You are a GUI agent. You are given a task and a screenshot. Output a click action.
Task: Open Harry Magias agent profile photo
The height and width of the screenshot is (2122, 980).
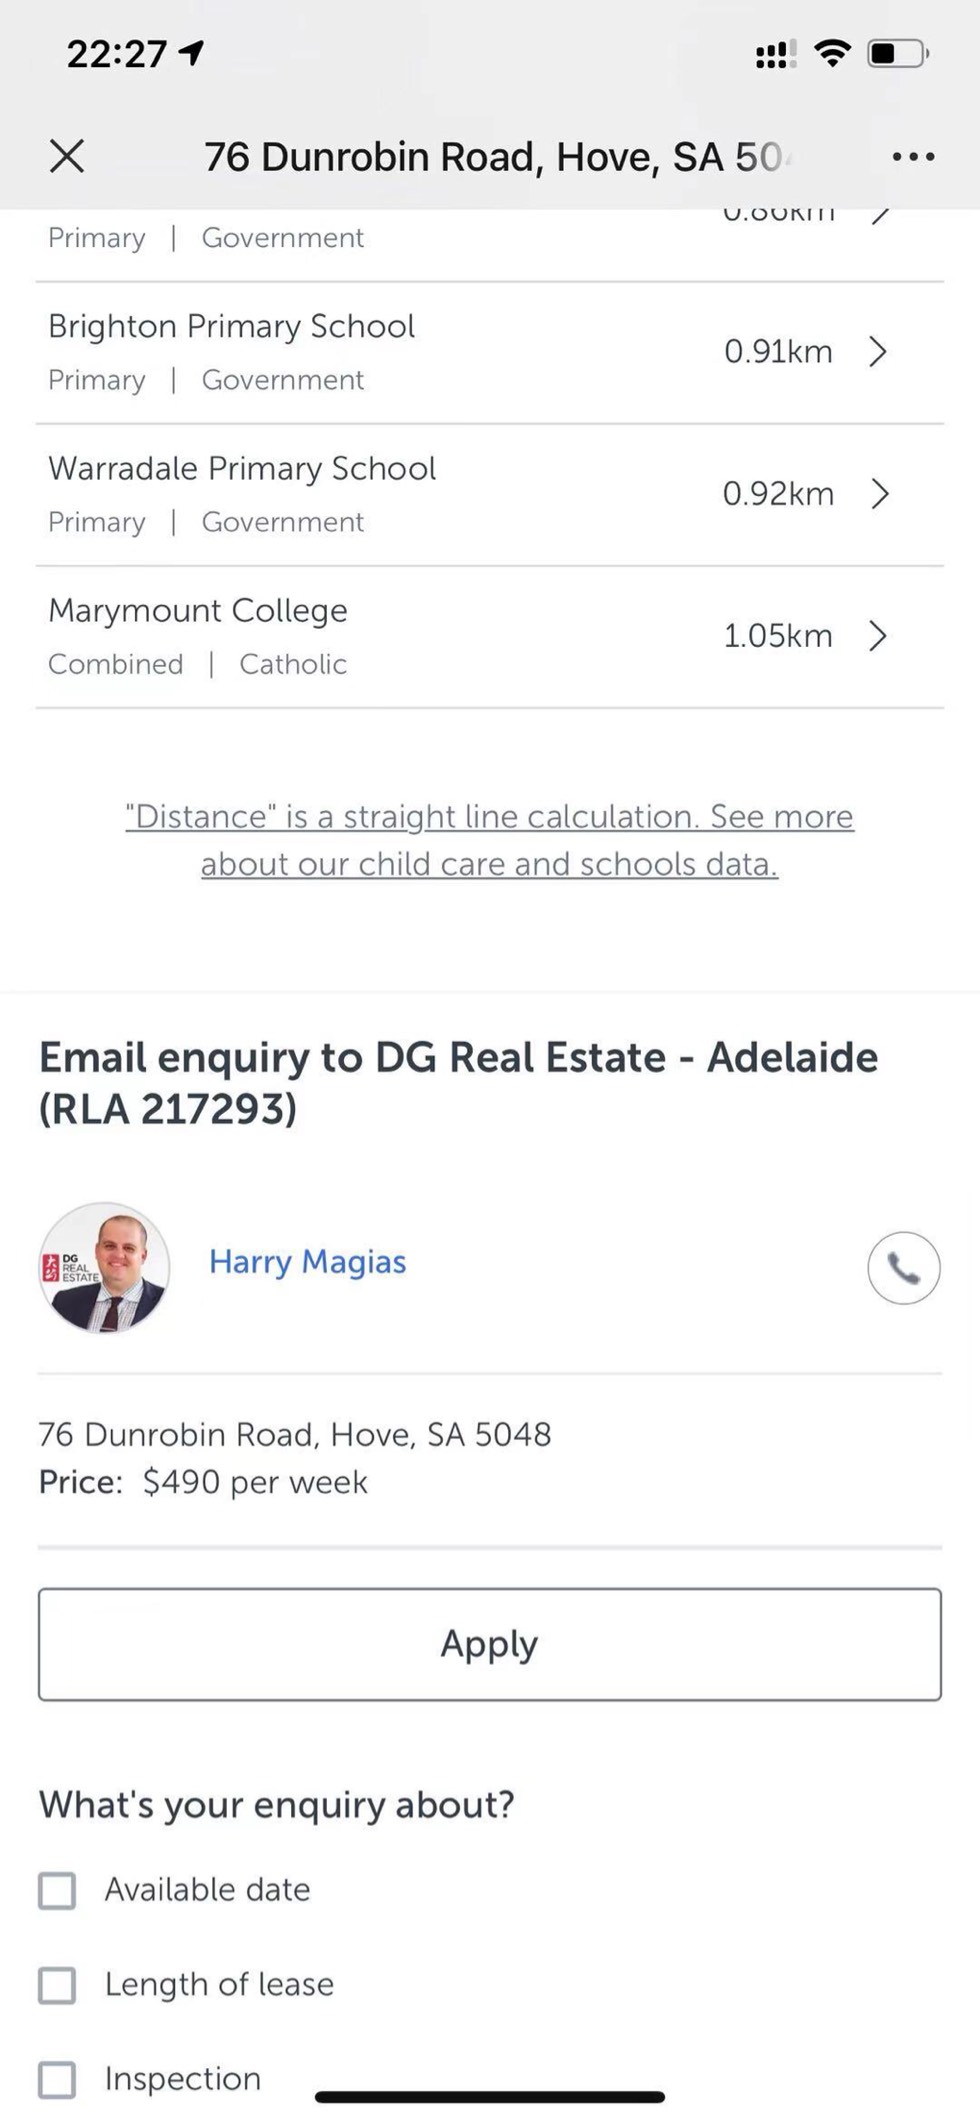click(104, 1267)
